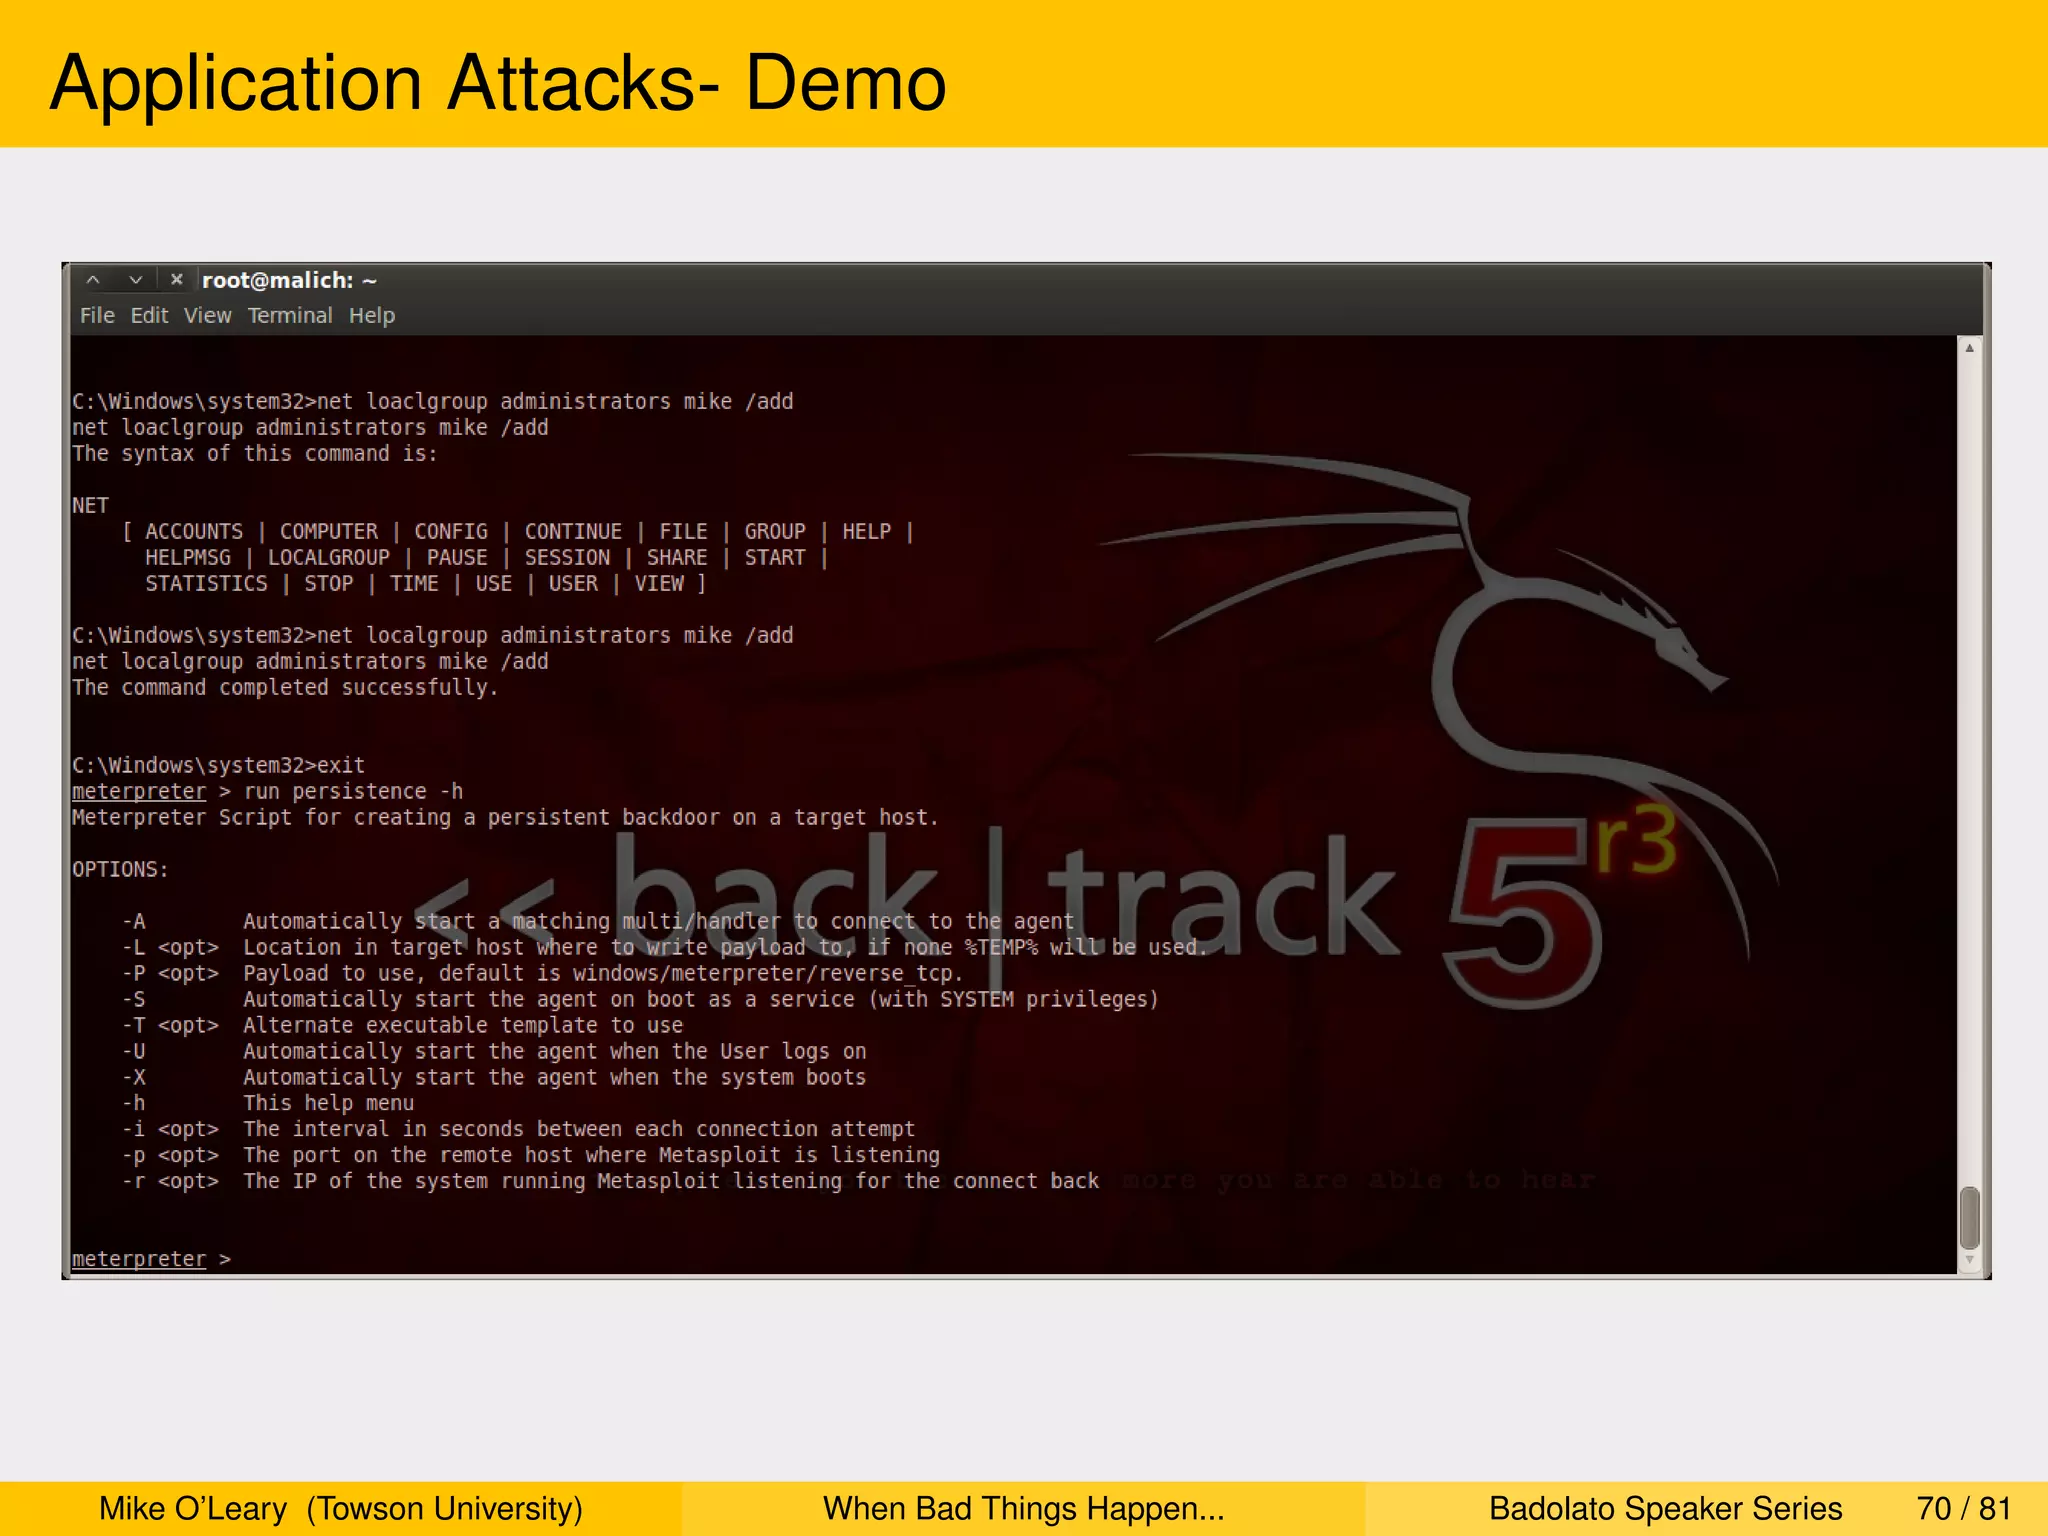Screen dimensions: 2048x1536
Task: Click the '[ ACCOUNTS | COMPUTER | CONFIG' syntax line
Action: [518, 532]
